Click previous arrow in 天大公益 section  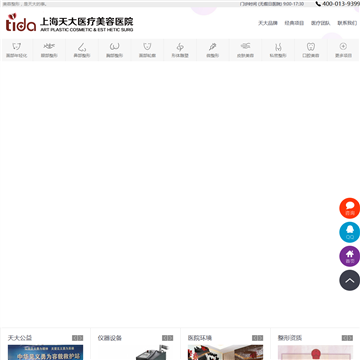pyautogui.click(x=75, y=338)
